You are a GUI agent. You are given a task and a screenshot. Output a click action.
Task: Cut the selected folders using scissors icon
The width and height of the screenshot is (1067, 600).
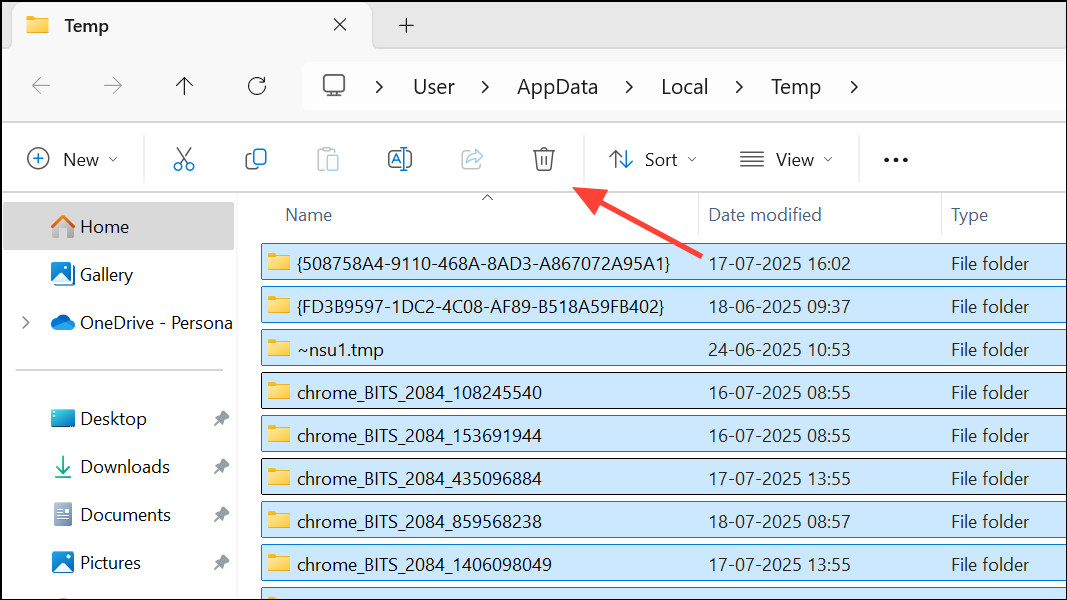(x=184, y=159)
